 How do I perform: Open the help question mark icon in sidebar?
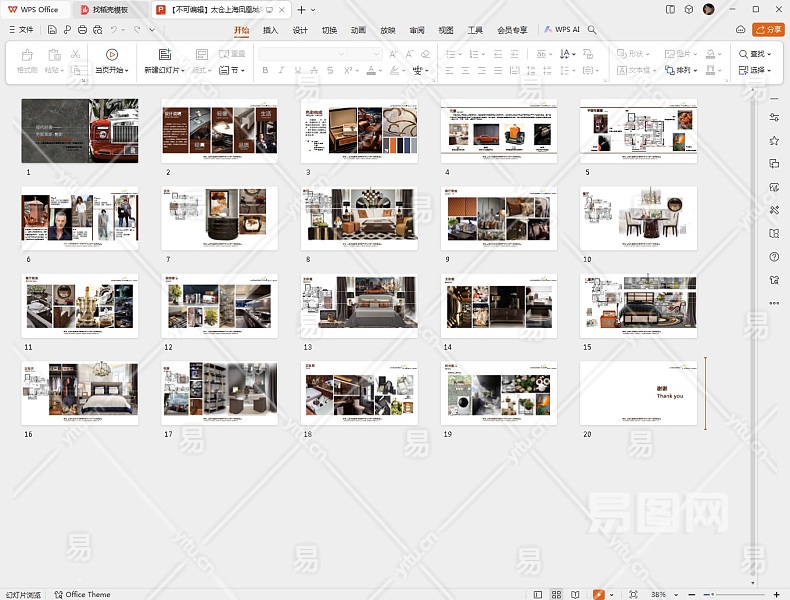tap(774, 257)
